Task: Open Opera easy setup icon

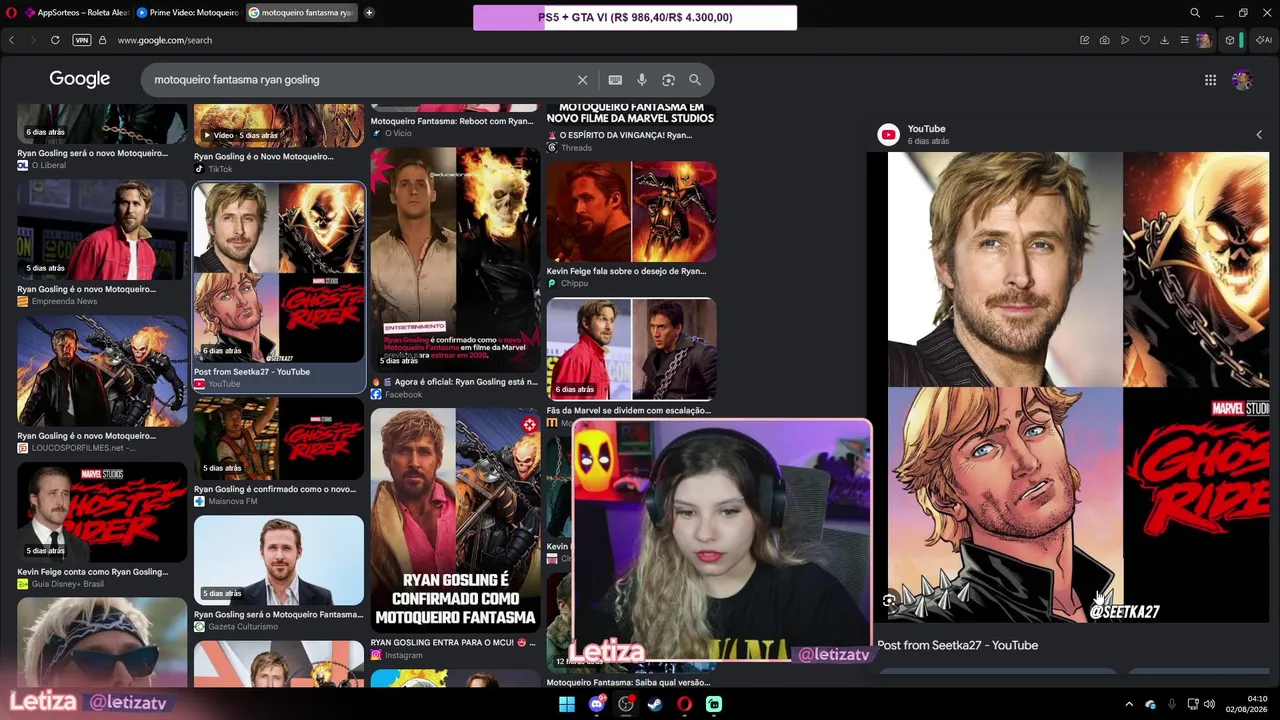Action: (1184, 40)
